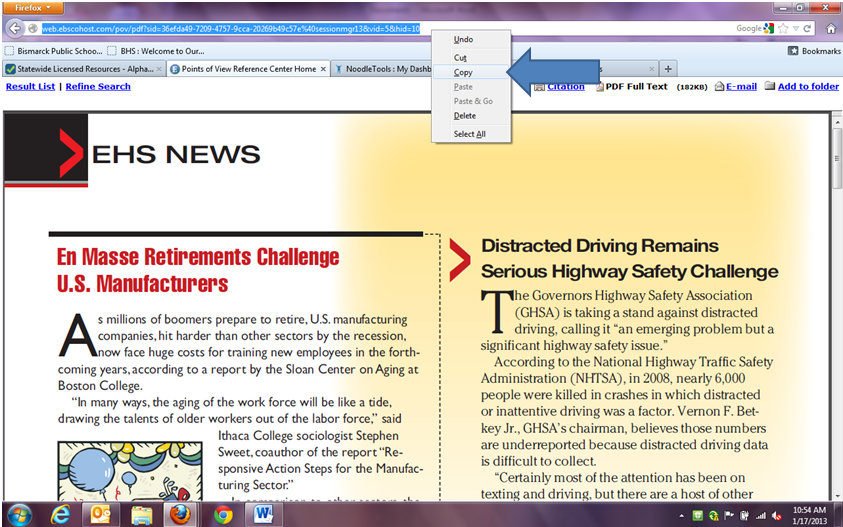Open Windows Explorer folder in taskbar
This screenshot has height=527, width=843.
click(x=142, y=513)
